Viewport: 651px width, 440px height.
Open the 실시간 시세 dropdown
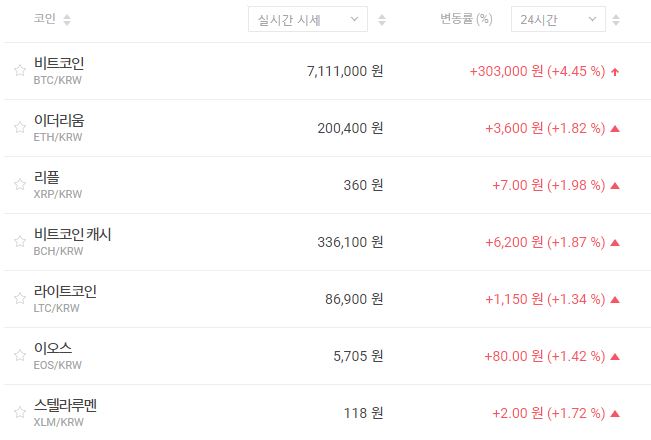click(x=307, y=20)
